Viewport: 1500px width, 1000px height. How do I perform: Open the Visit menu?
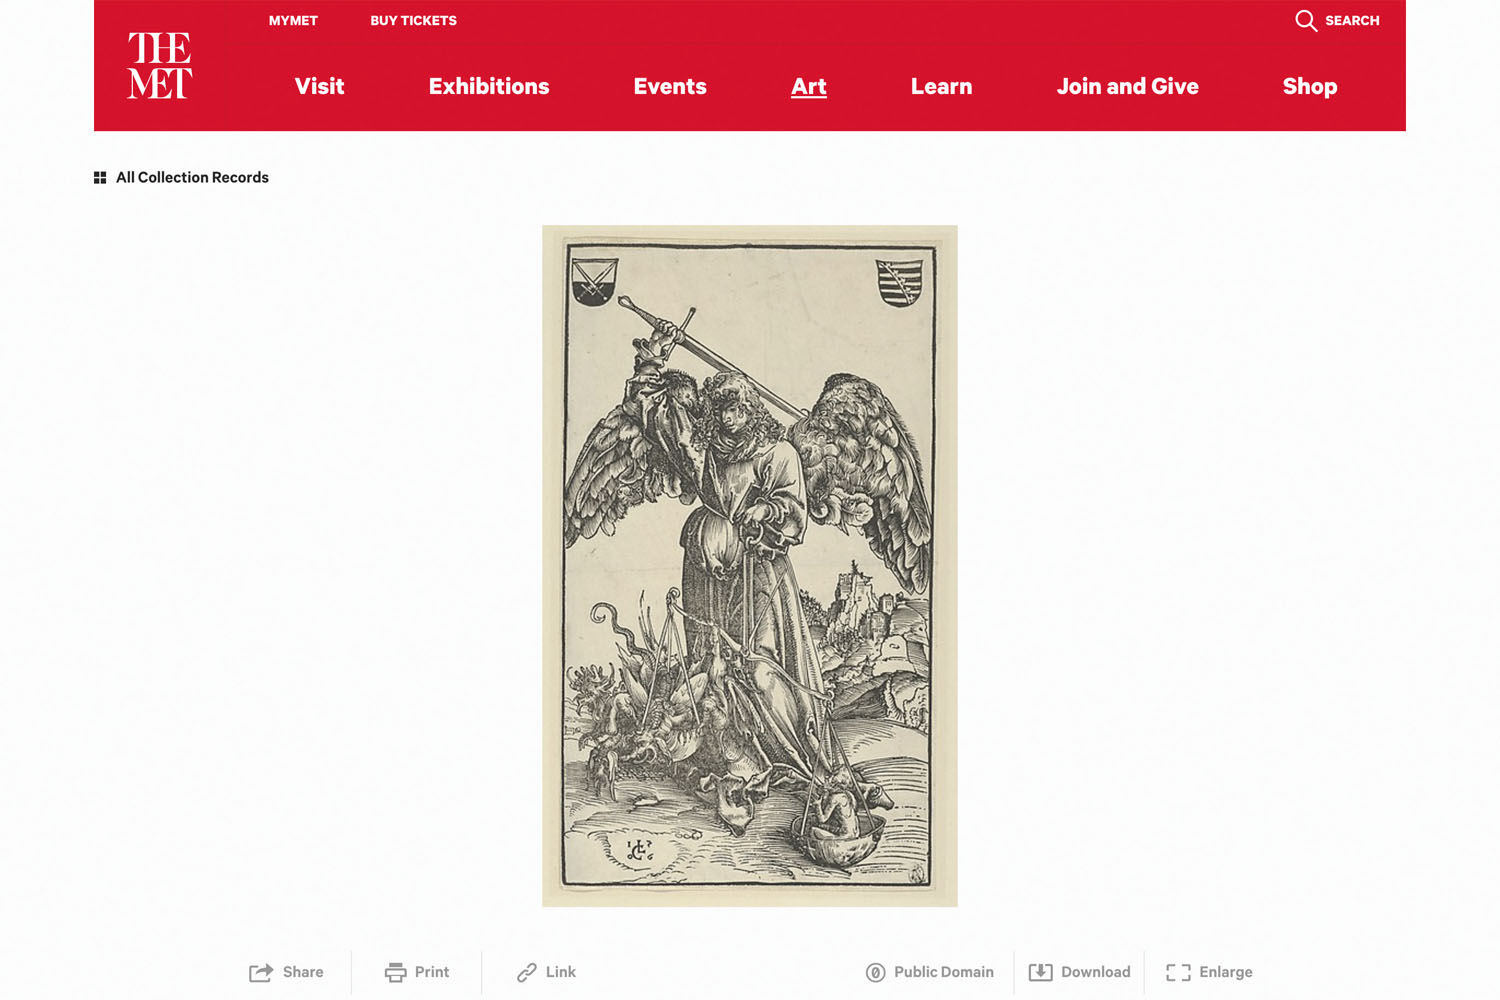[x=320, y=87]
